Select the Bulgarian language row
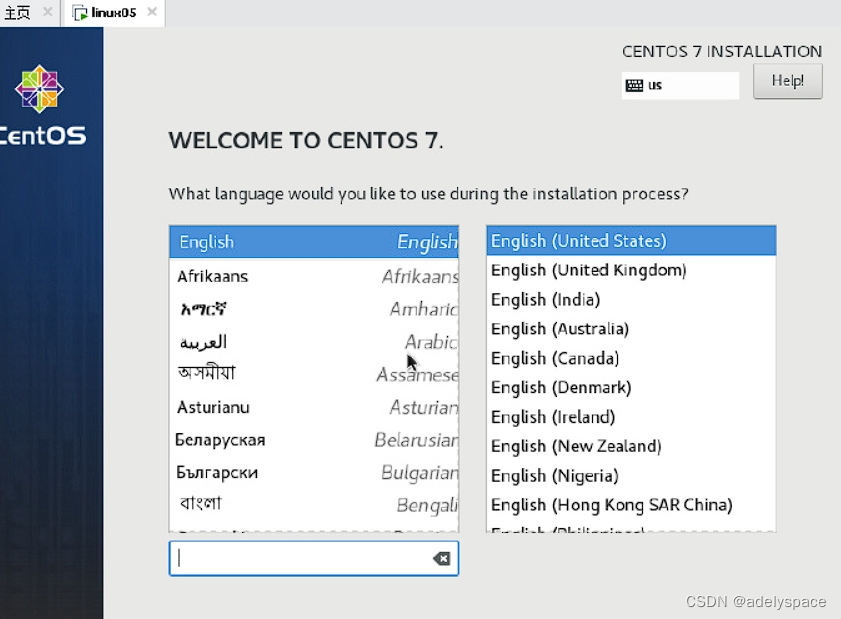 tap(314, 473)
